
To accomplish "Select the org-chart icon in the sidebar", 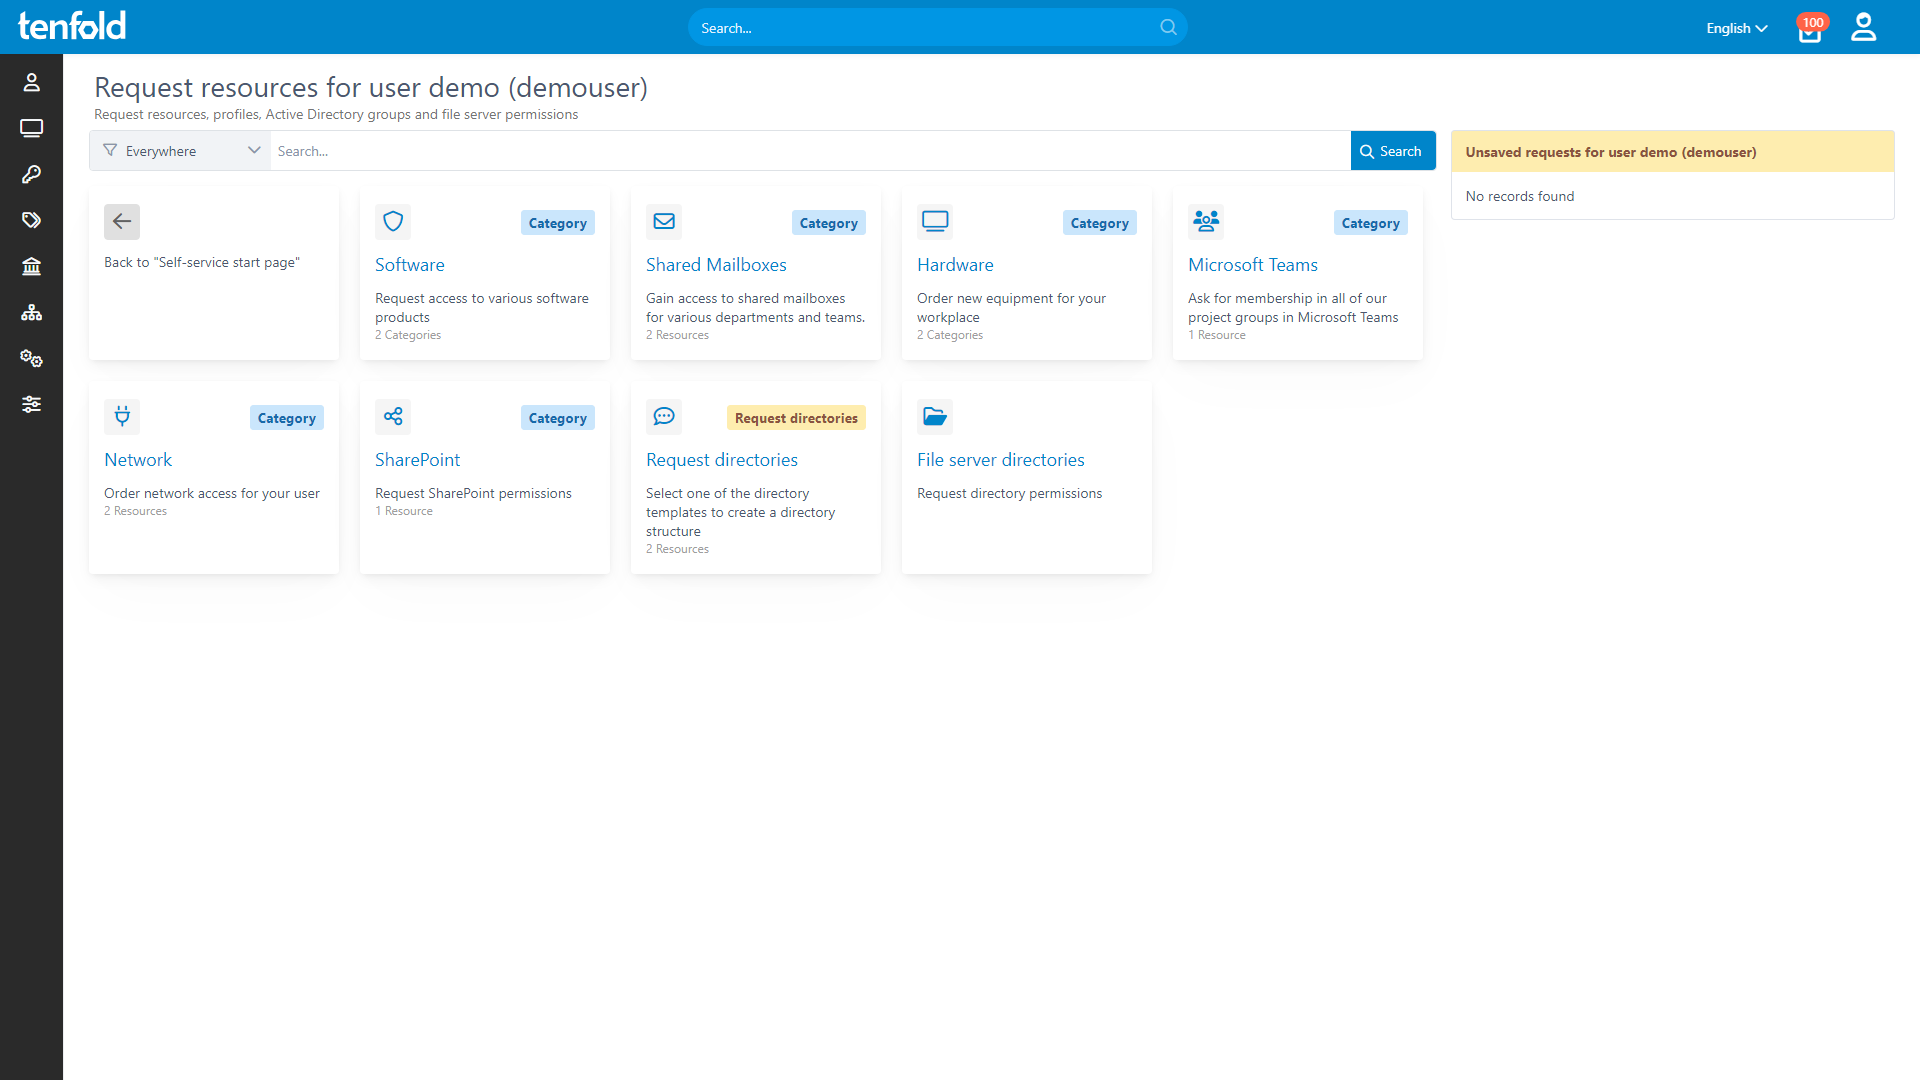I will (31, 312).
